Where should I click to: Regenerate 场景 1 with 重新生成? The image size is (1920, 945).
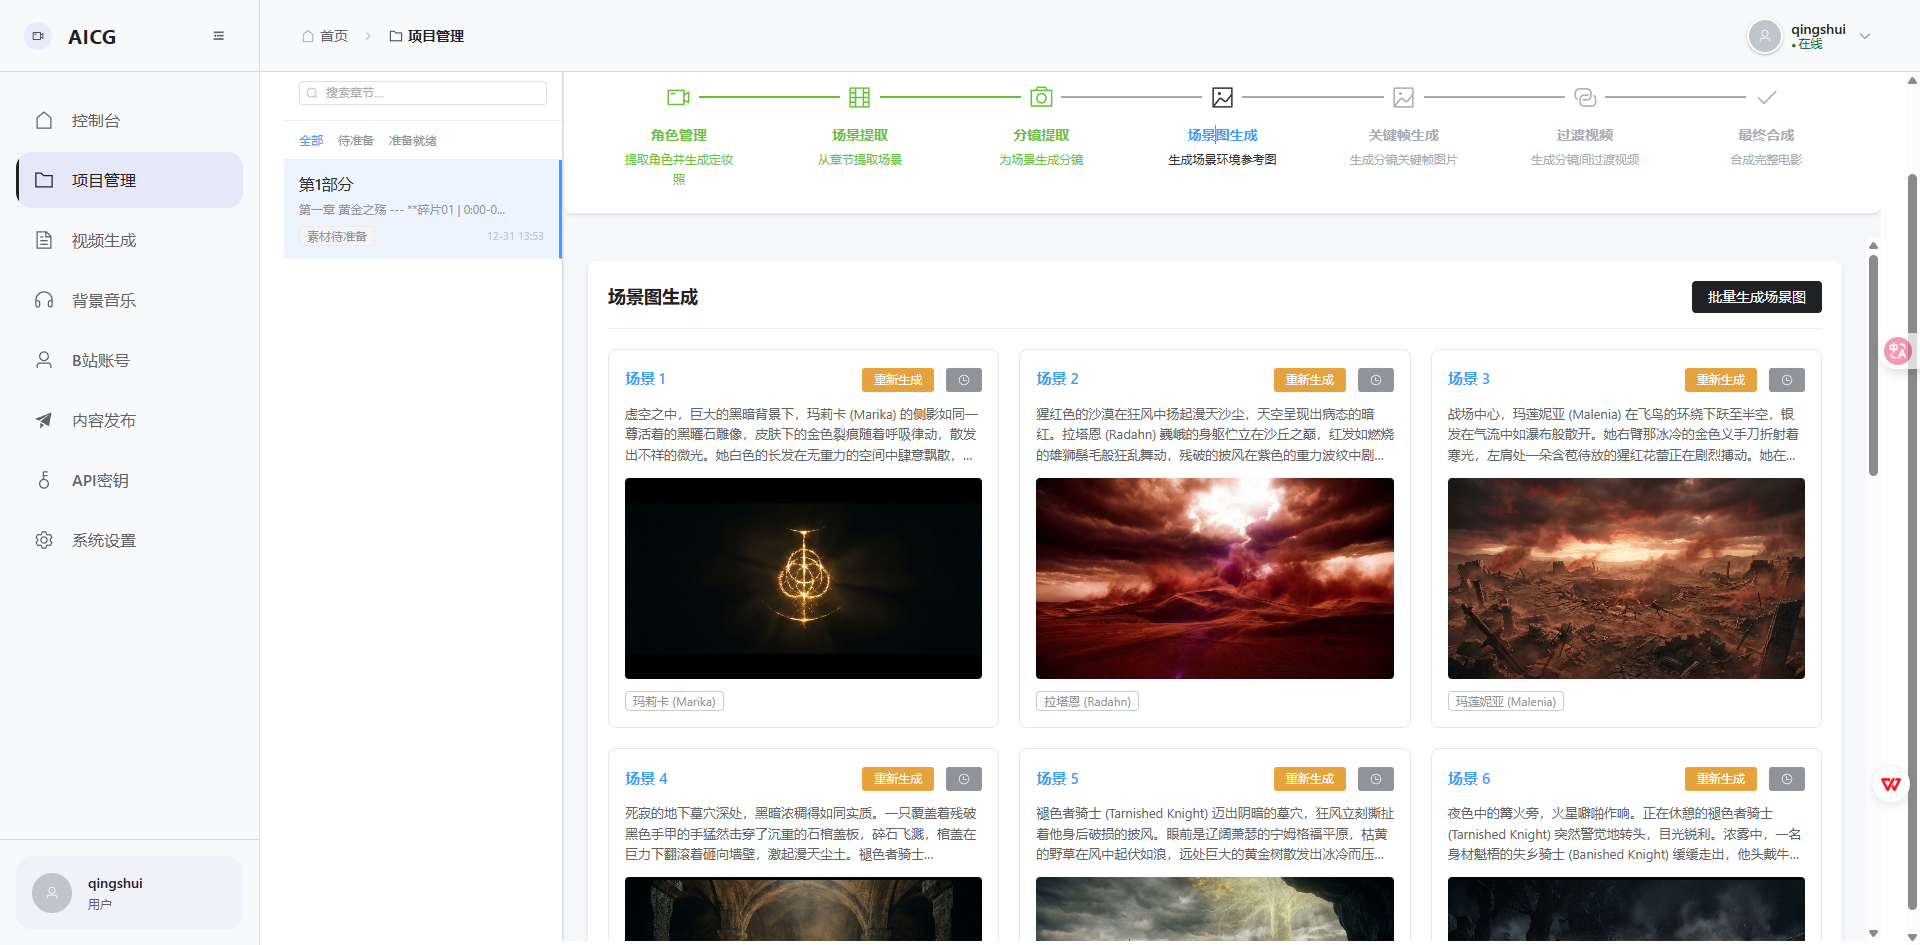pos(898,380)
